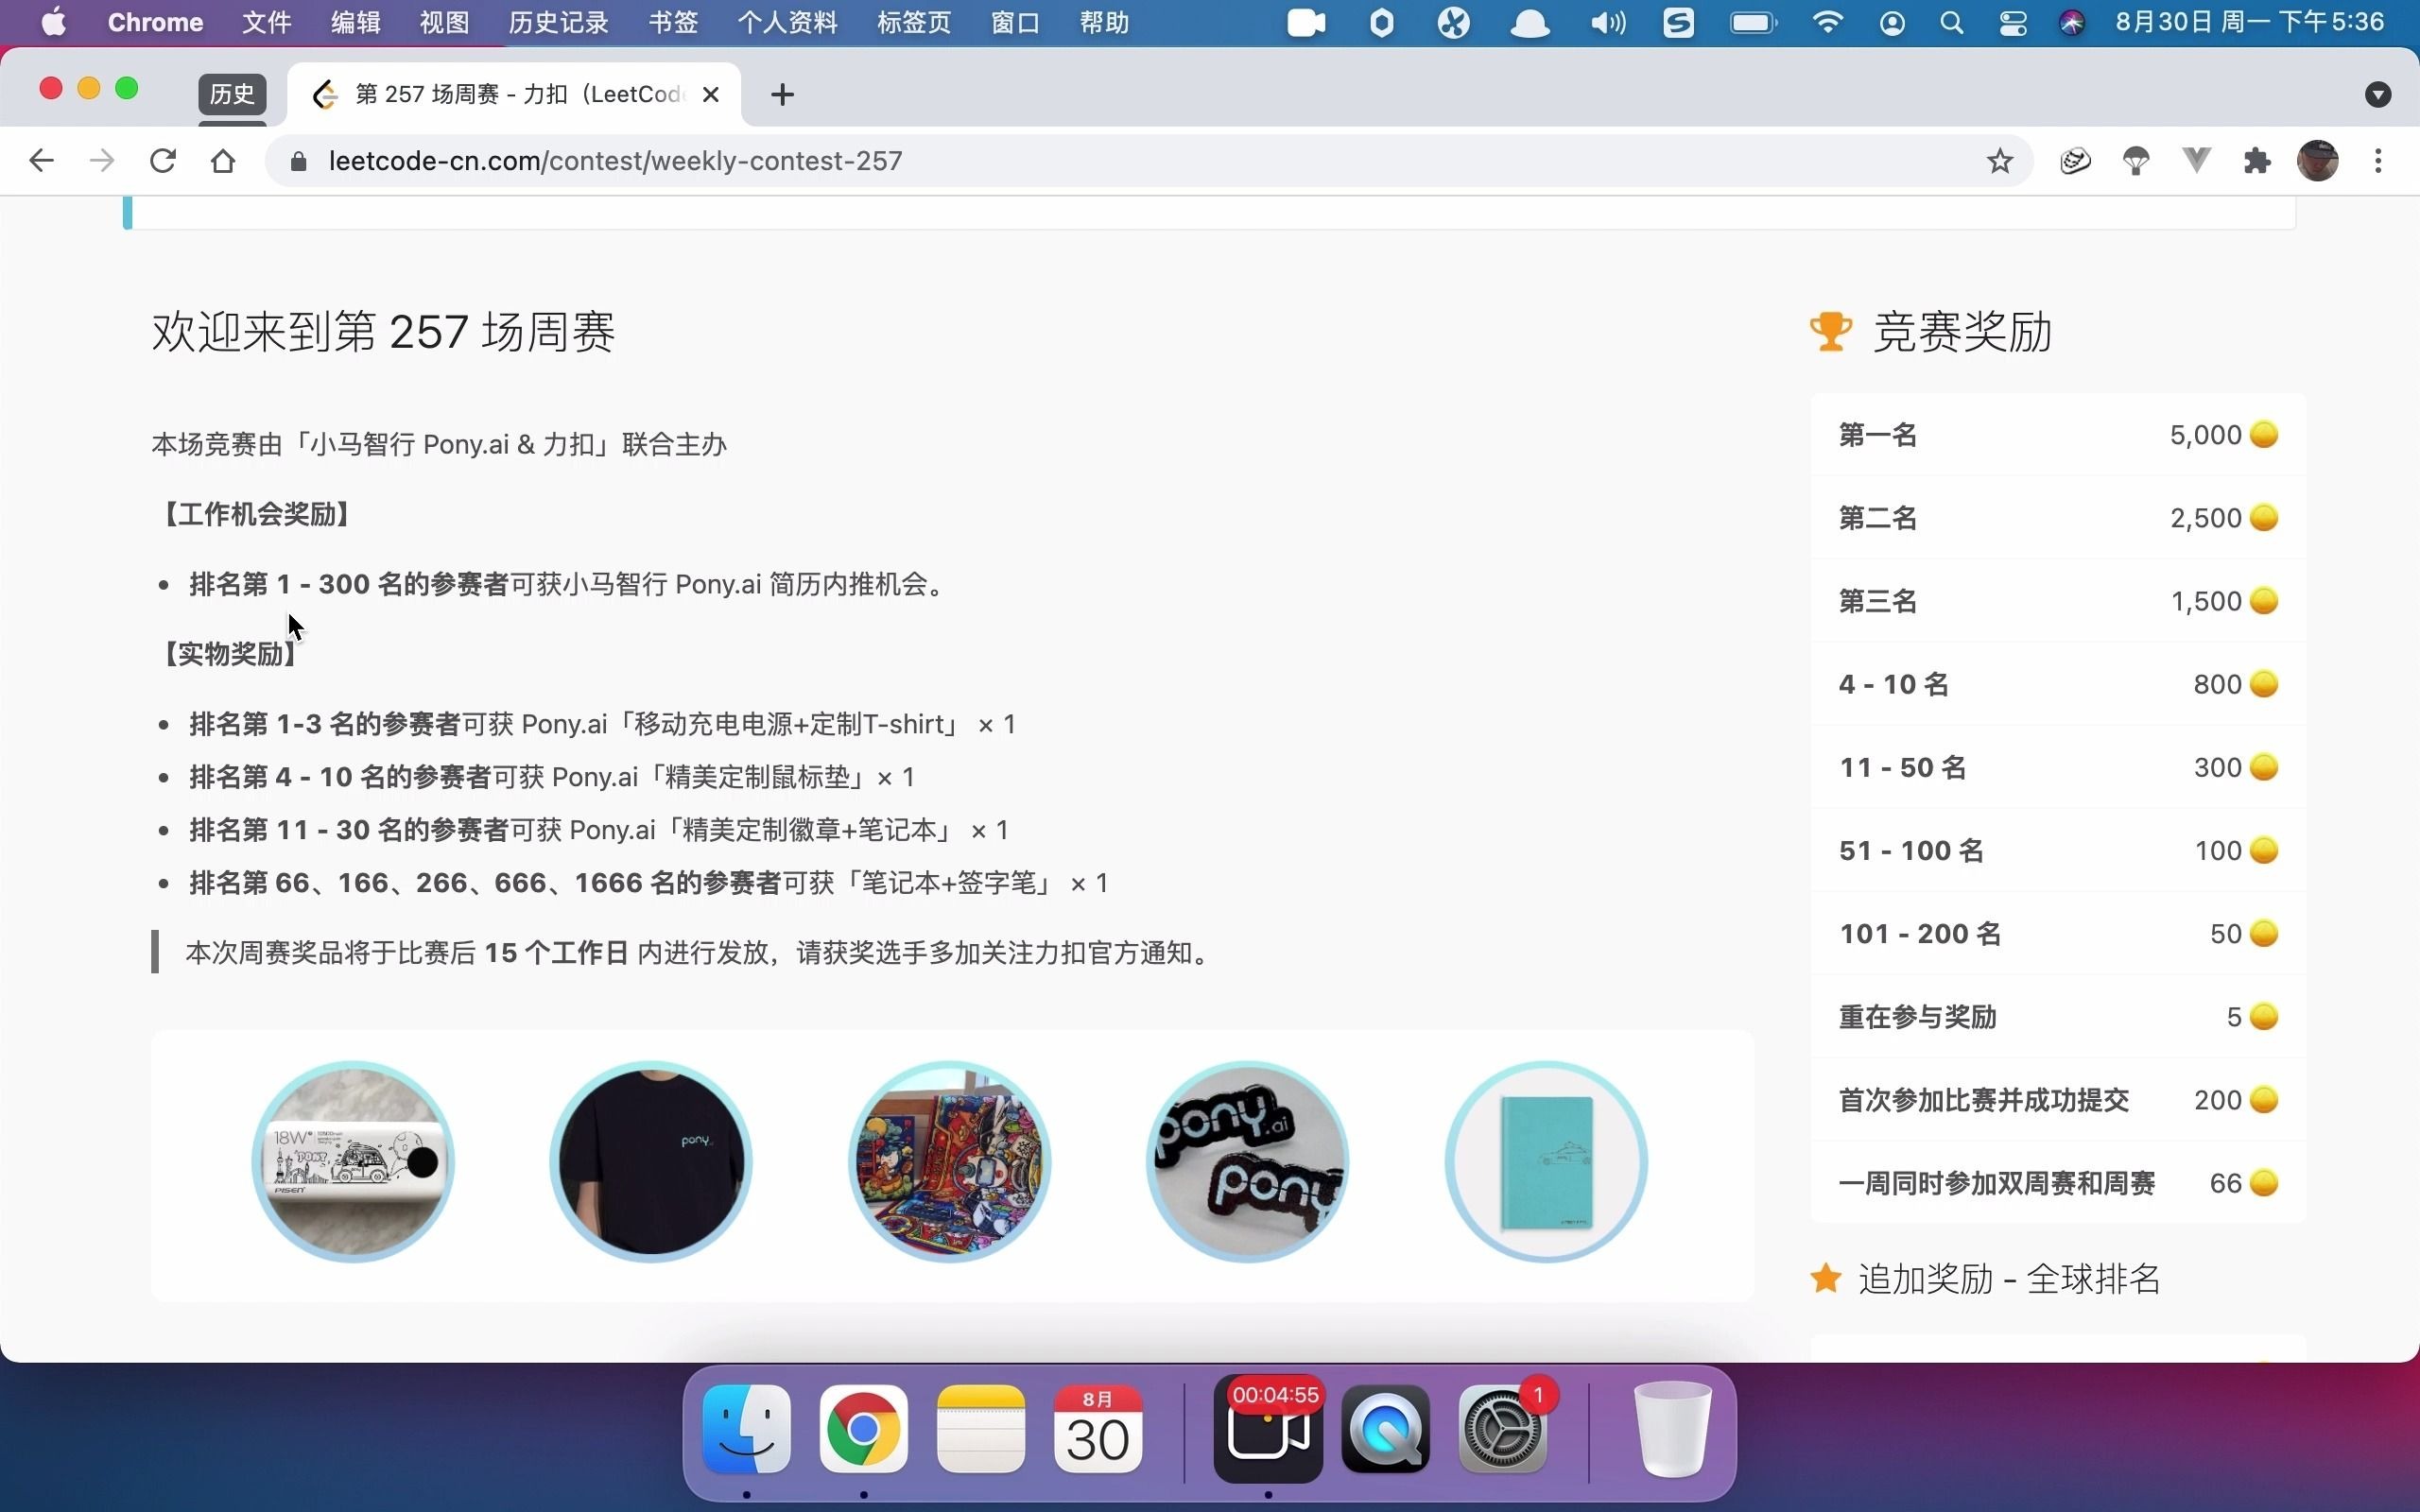The width and height of the screenshot is (2420, 1512).
Task: View the black T-shirt prize image
Action: coord(650,1161)
